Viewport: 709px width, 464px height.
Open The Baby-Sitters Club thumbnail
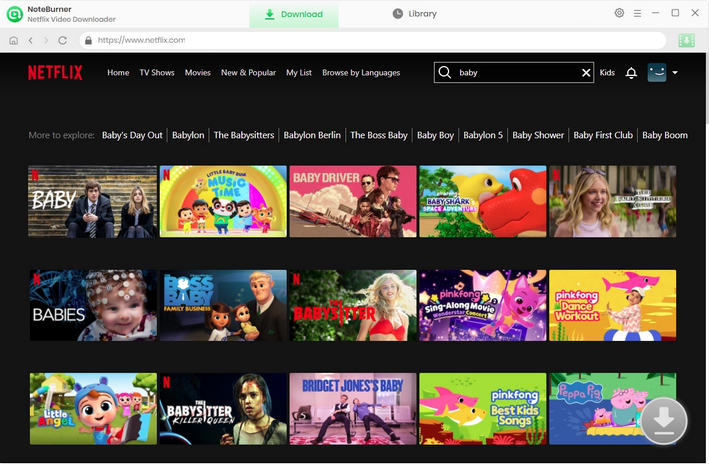click(612, 201)
